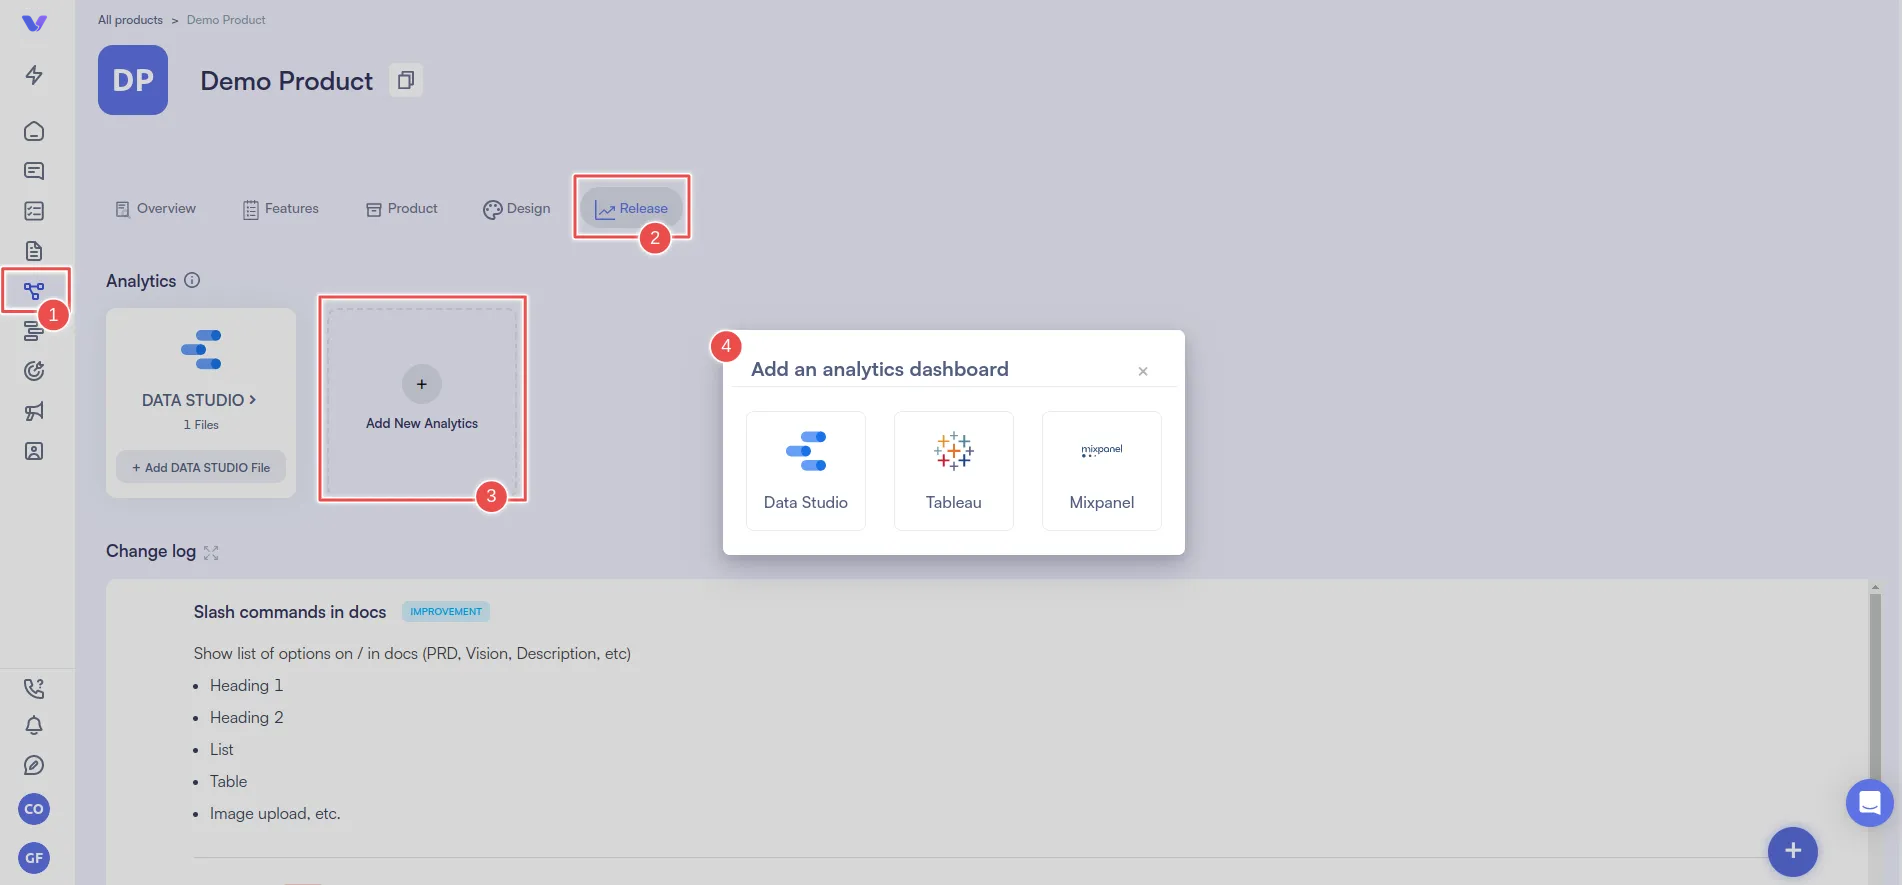Open the goals target sidebar icon
1902x885 pixels.
[x=34, y=371]
